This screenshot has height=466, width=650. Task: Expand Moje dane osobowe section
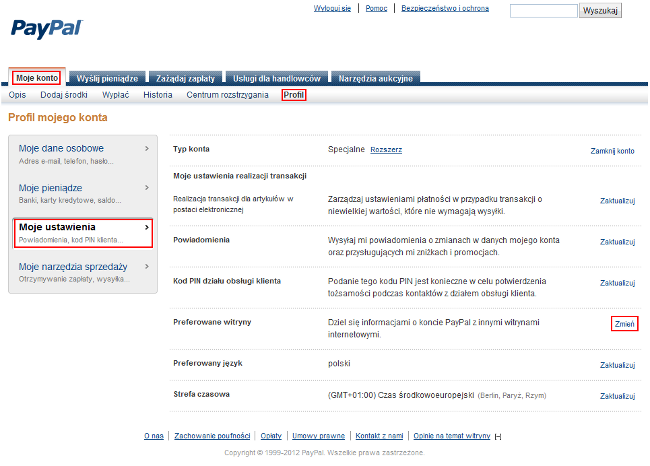click(84, 154)
